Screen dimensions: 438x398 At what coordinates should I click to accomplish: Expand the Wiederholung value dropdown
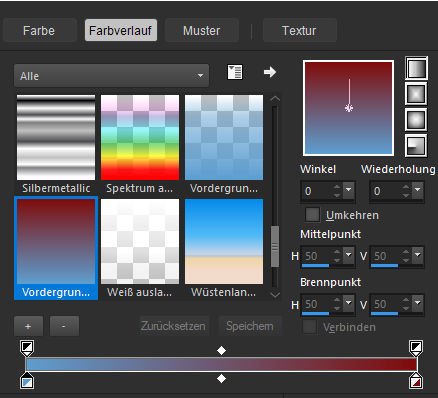(x=417, y=190)
